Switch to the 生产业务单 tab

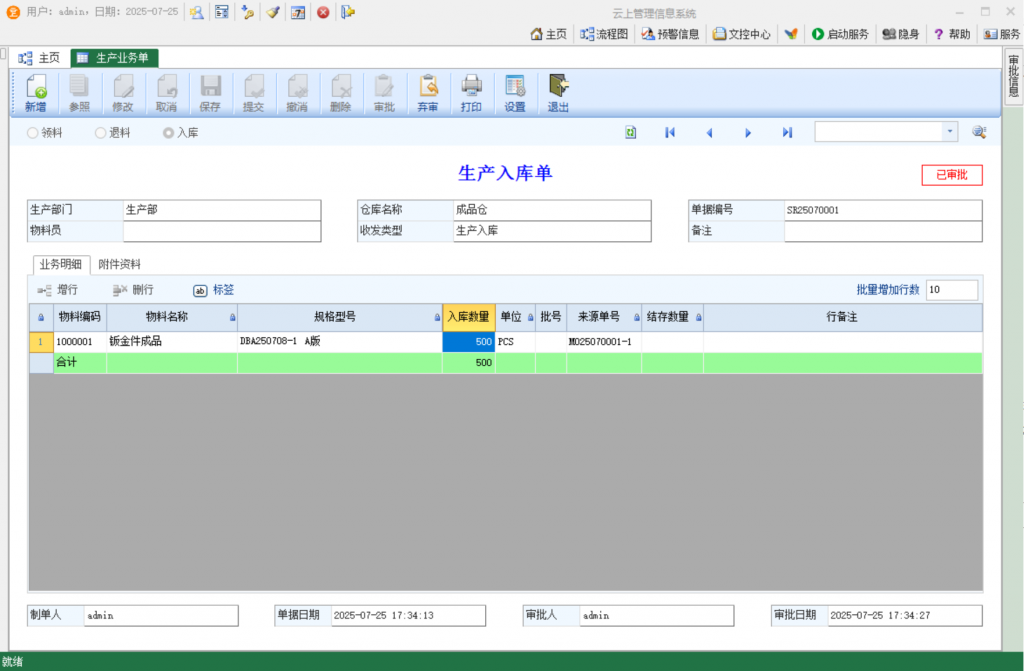coord(114,58)
